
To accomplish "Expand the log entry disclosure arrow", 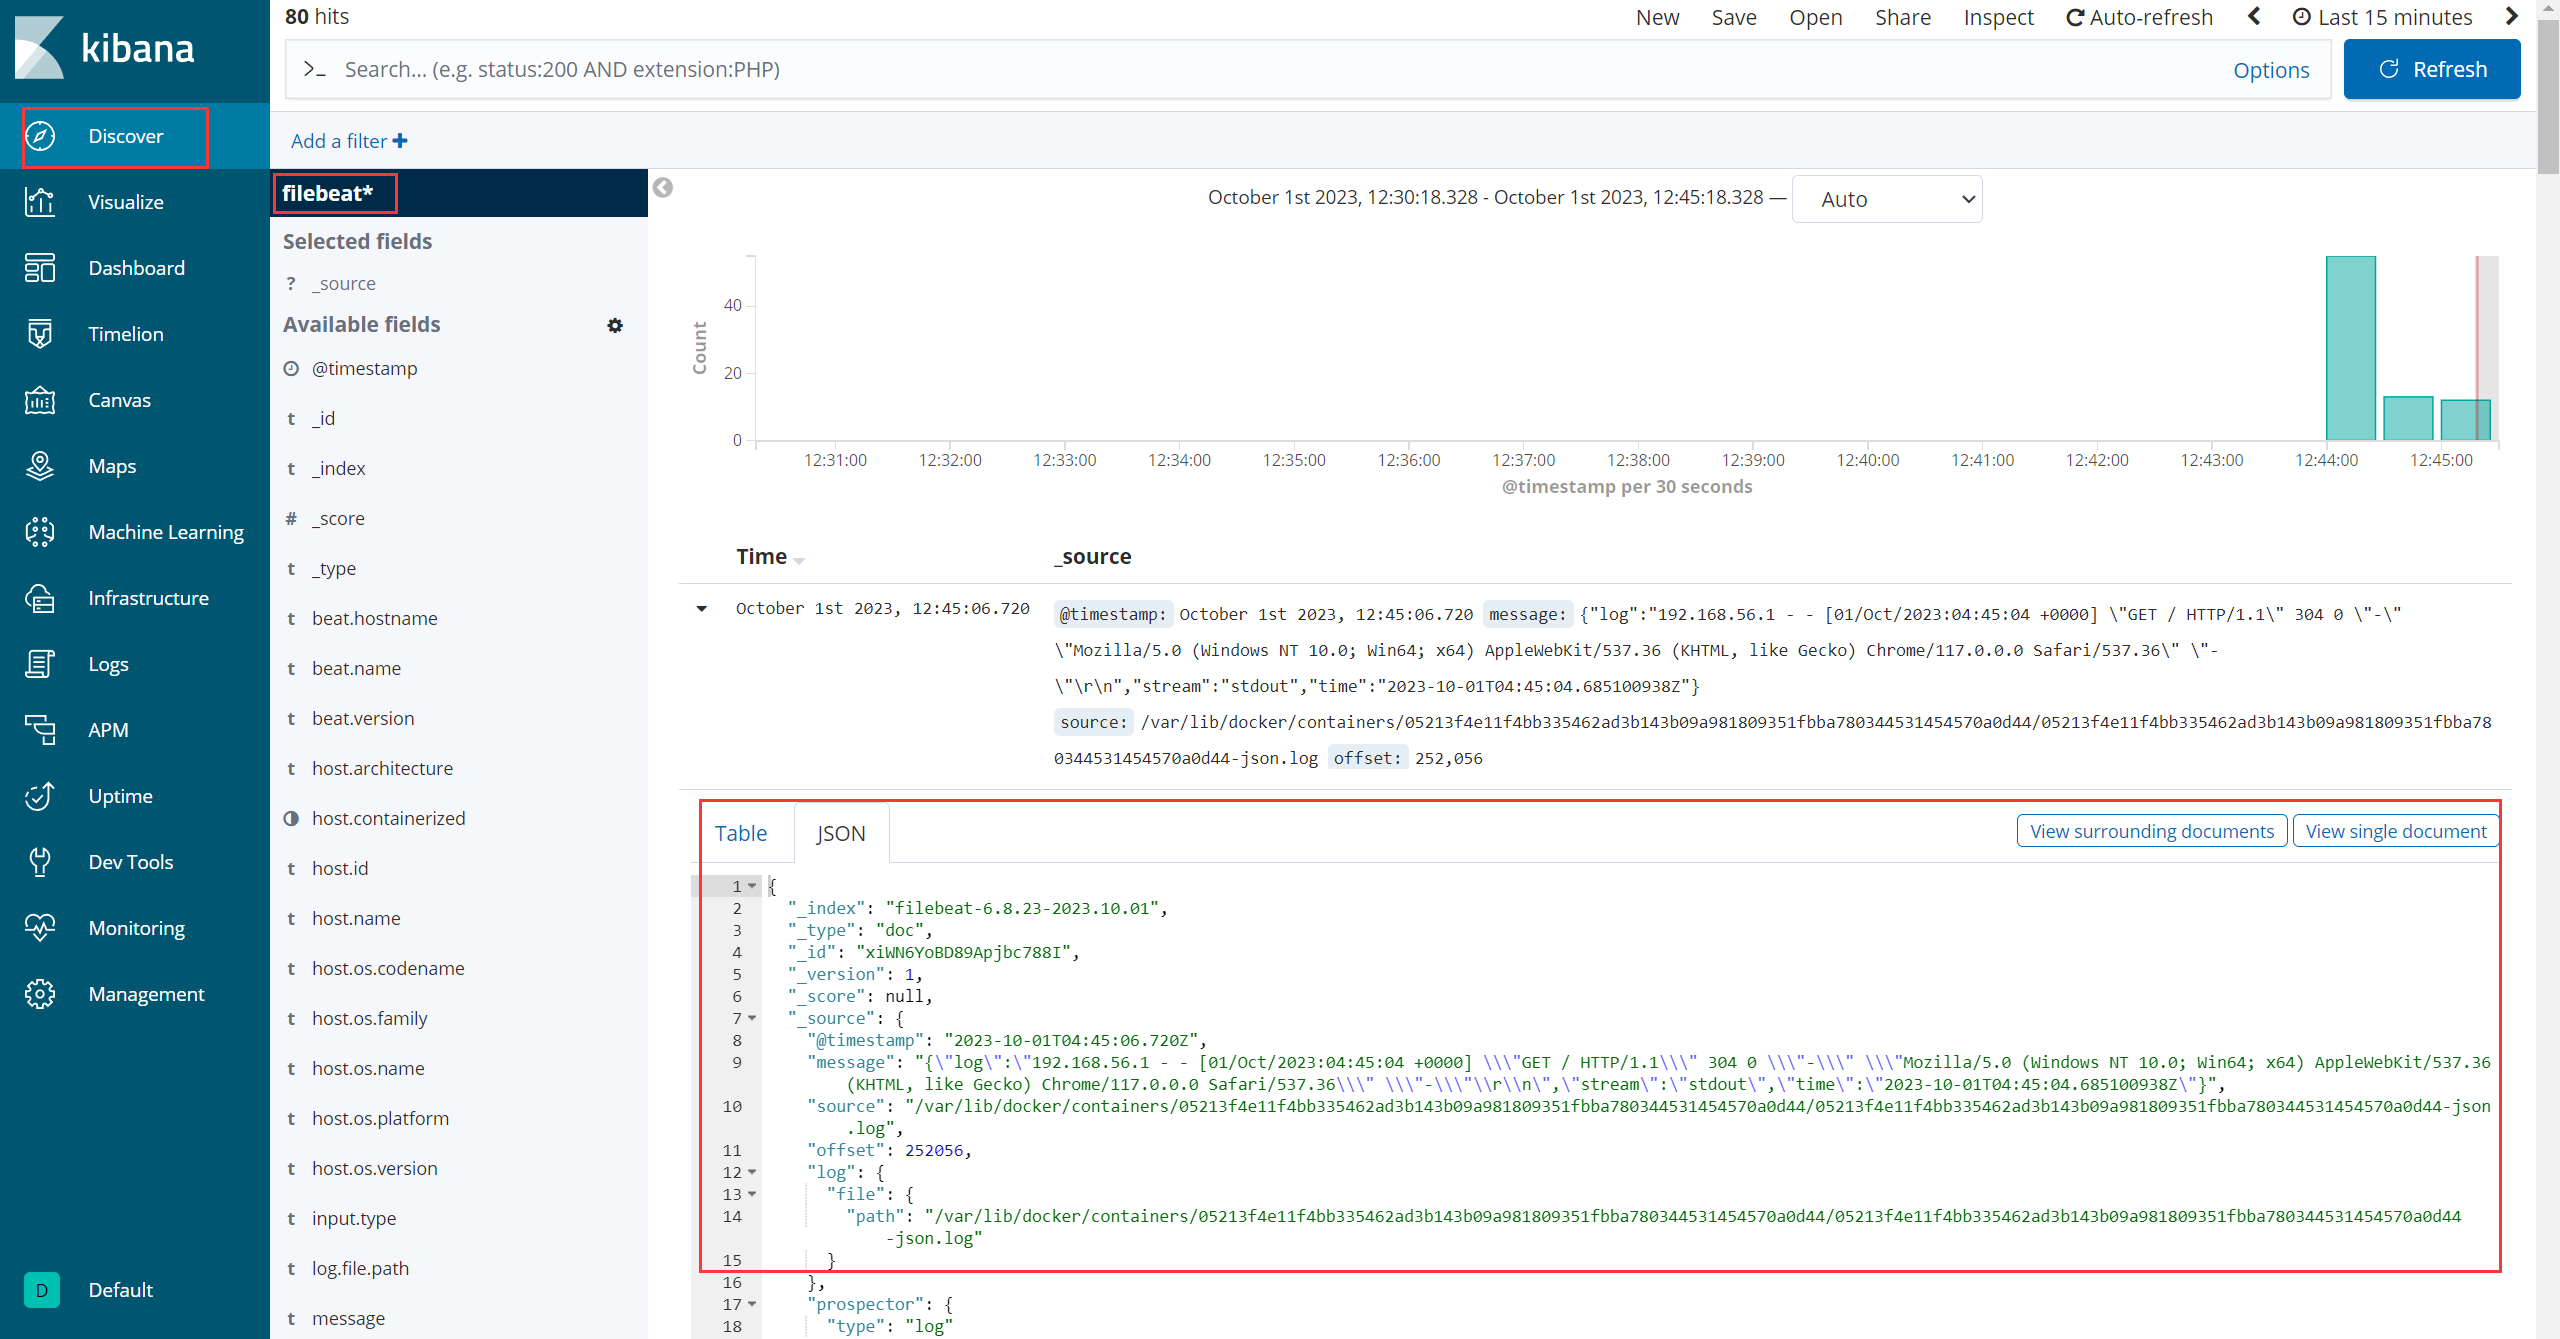I will pos(703,608).
